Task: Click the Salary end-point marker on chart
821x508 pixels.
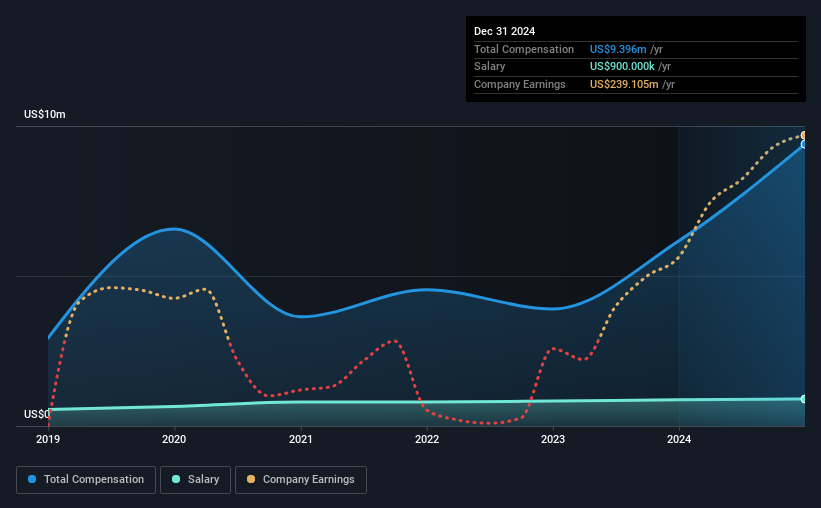Action: 804,399
